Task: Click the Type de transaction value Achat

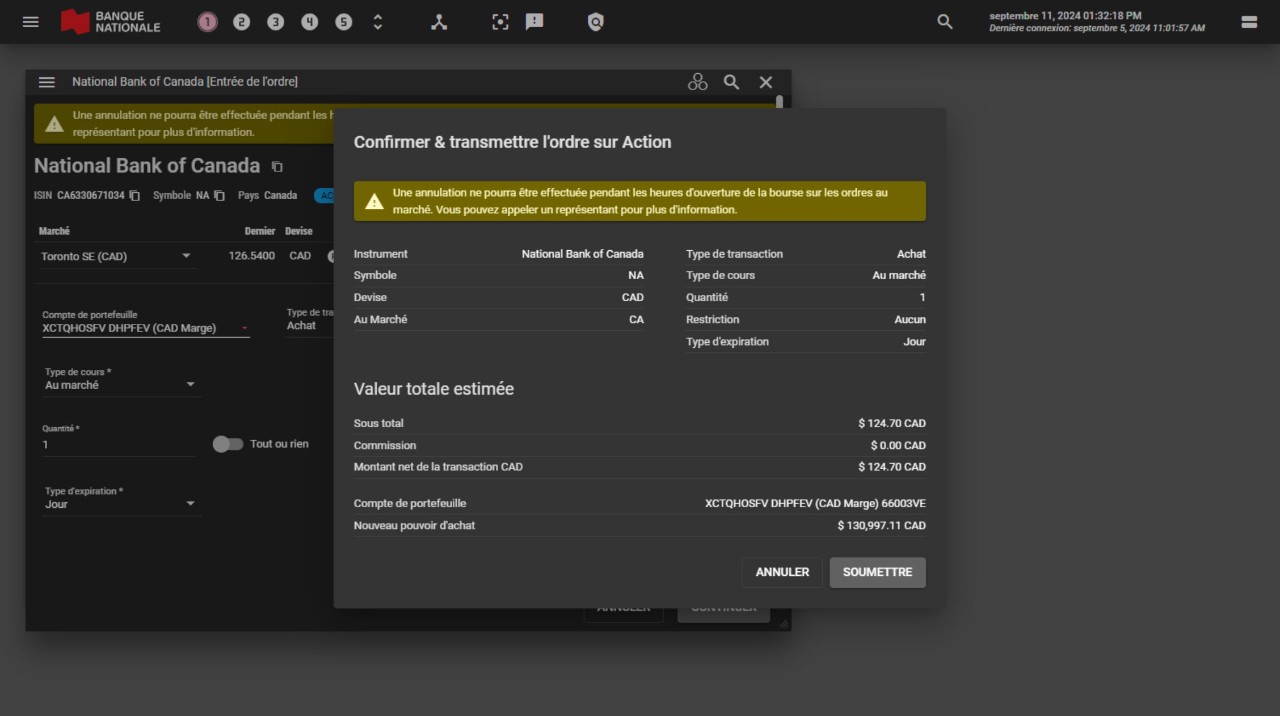Action: (x=911, y=254)
